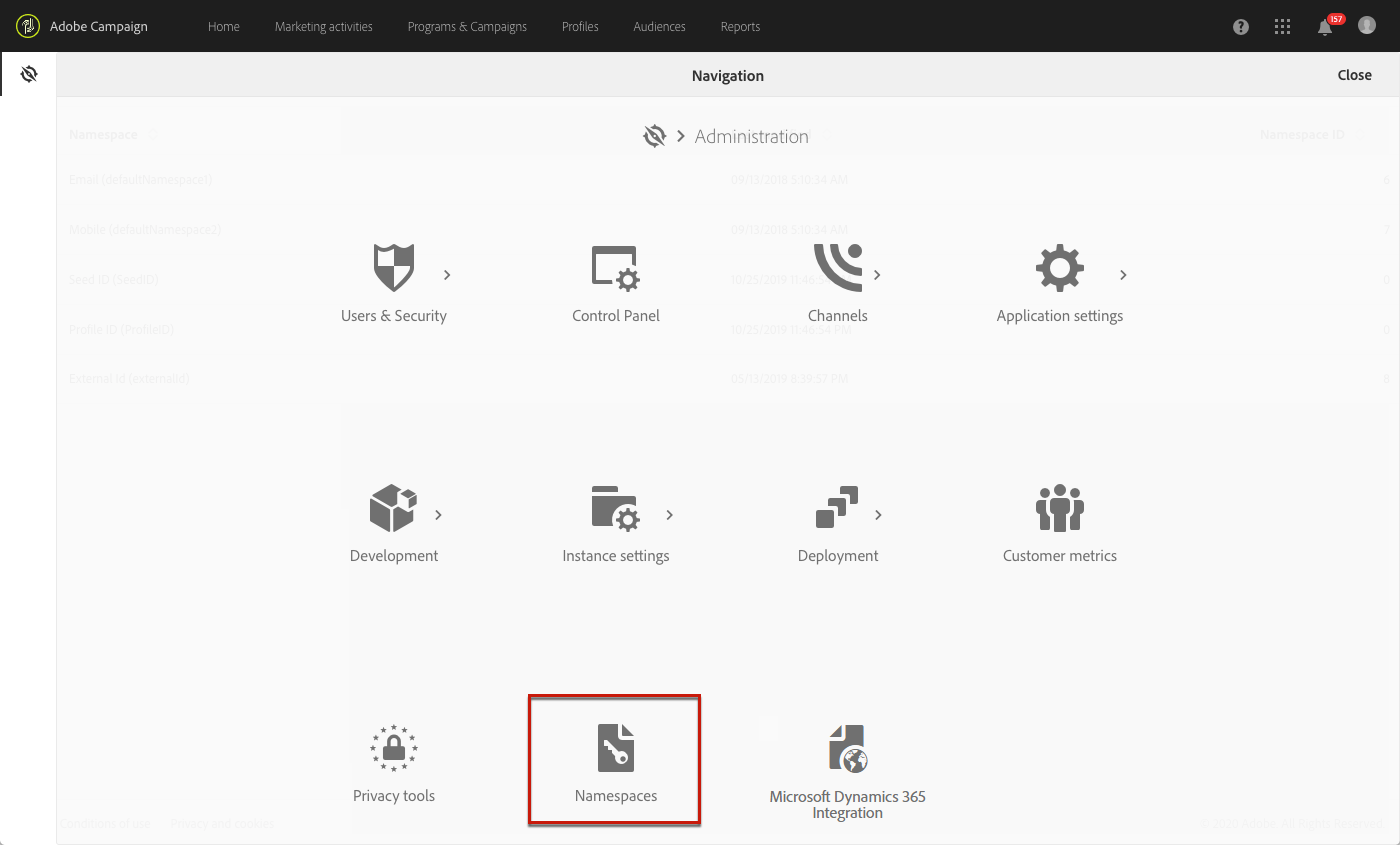
Task: Click the Channels label
Action: 838,316
